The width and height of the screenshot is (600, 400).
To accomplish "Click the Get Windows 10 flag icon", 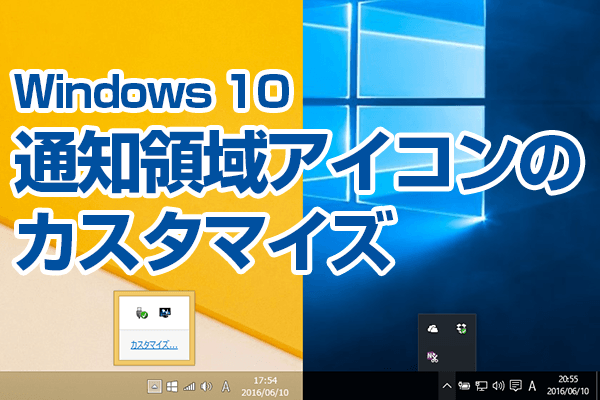I will [172, 387].
